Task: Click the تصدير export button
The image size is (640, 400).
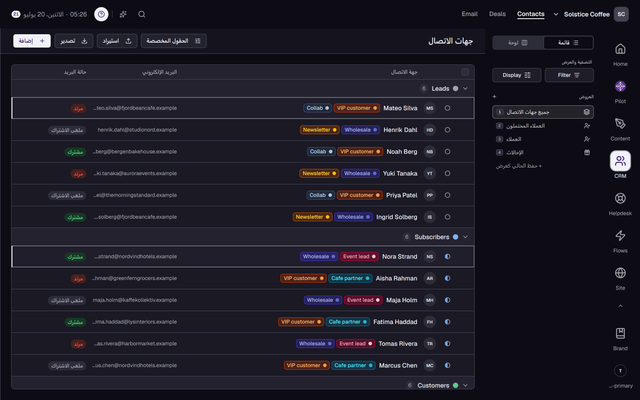Action: [74, 41]
